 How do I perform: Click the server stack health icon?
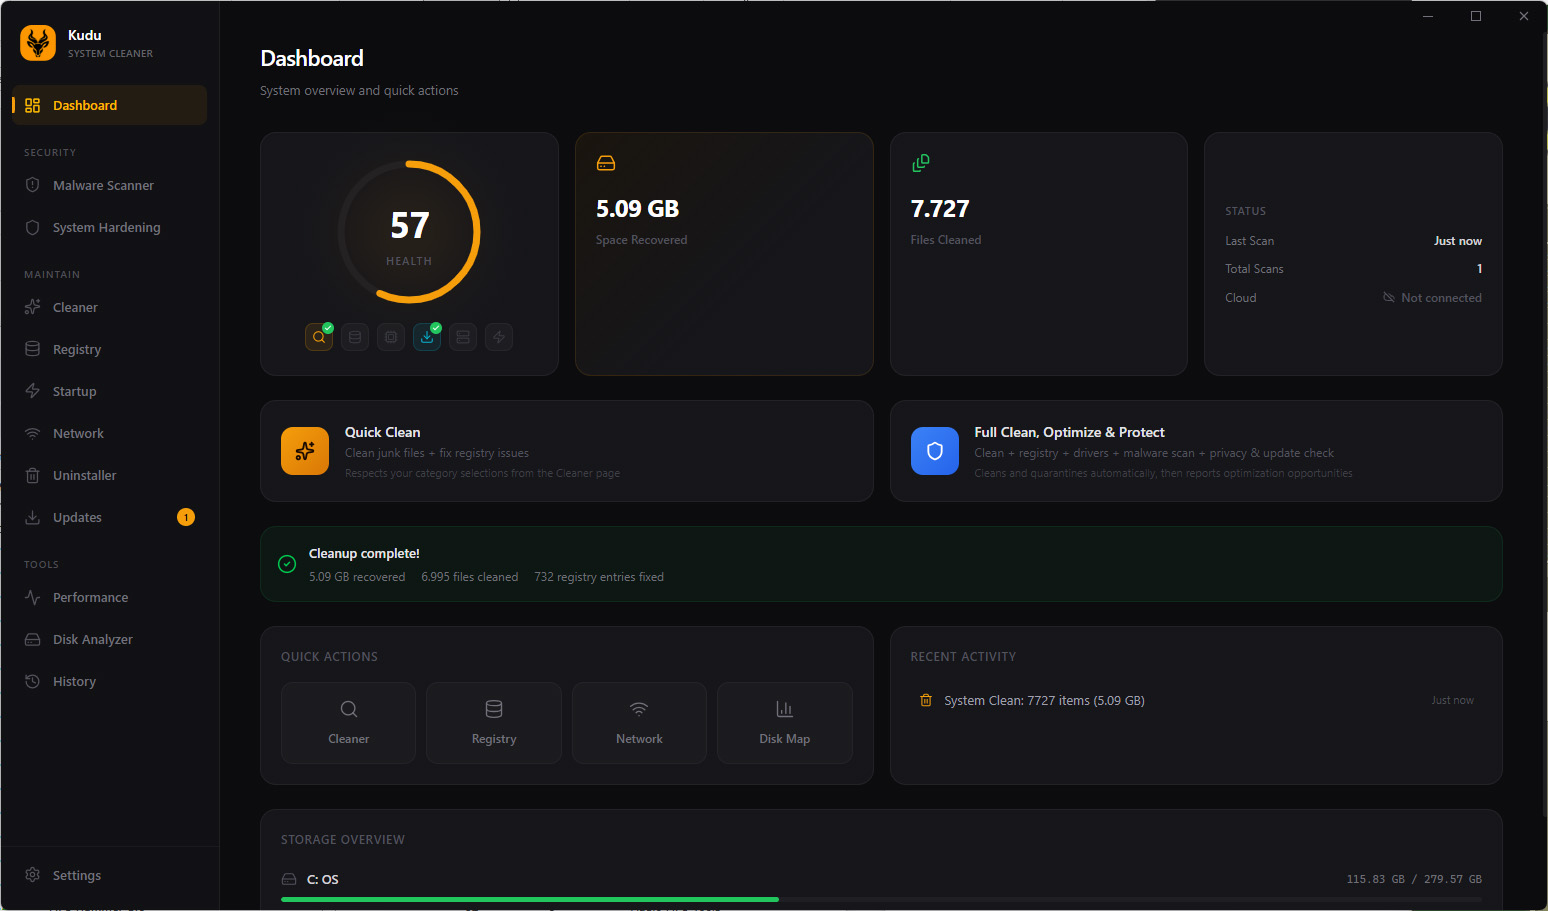pos(463,338)
